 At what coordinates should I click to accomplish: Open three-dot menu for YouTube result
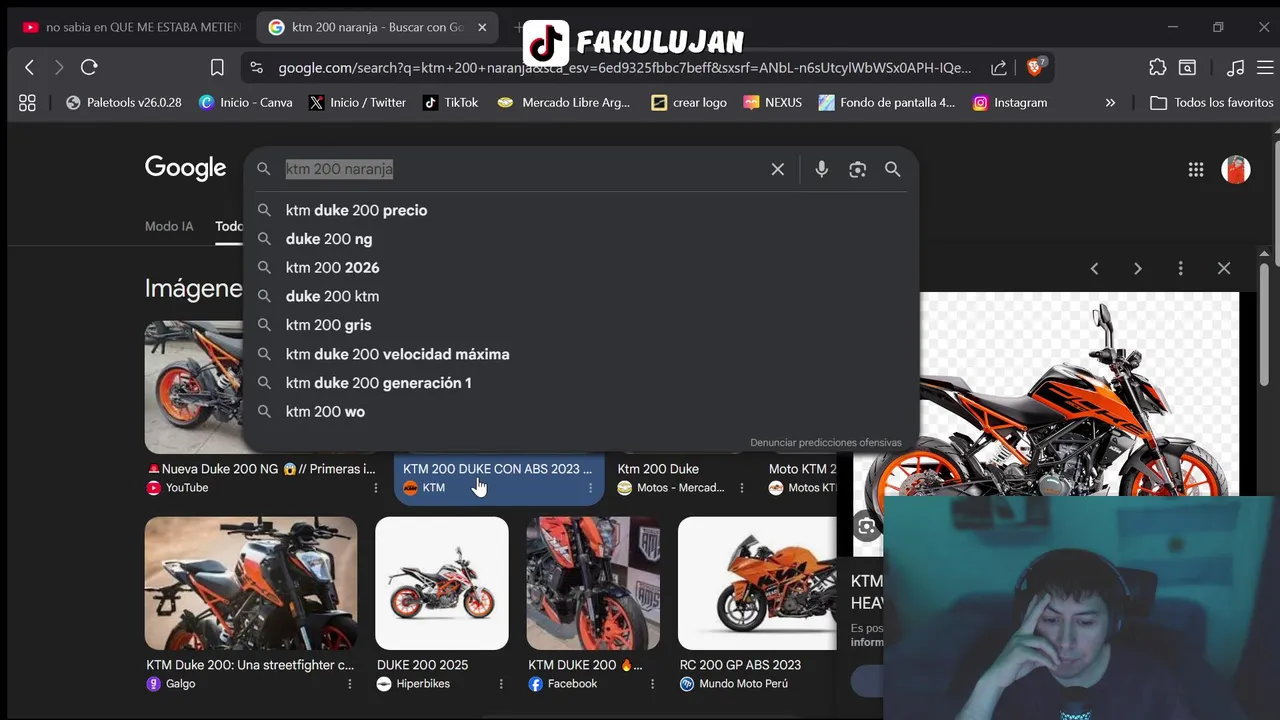pos(376,488)
